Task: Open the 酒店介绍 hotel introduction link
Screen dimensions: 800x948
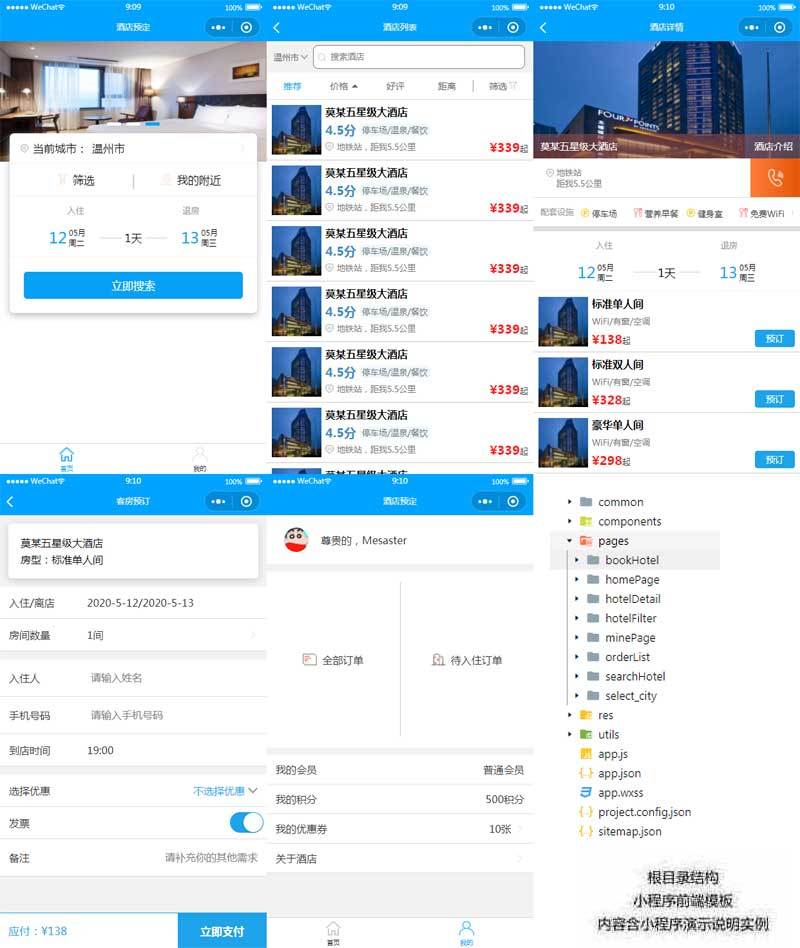Action: [773, 146]
